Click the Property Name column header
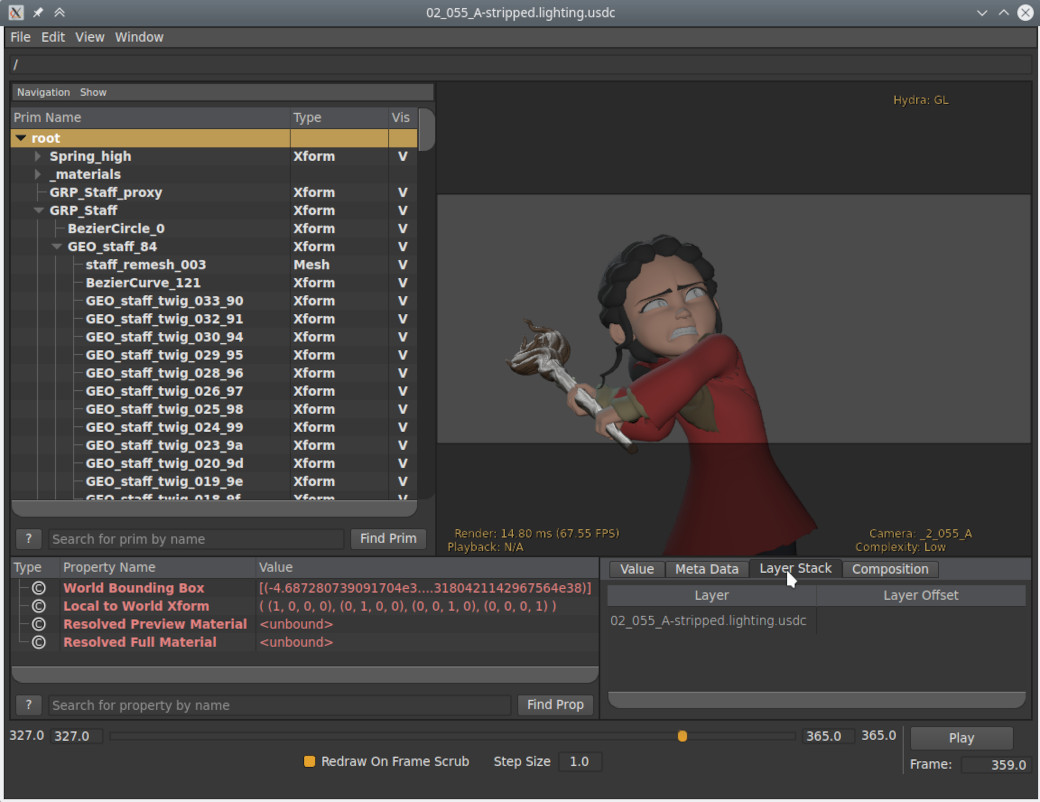Viewport: 1040px width, 802px height. [x=158, y=567]
